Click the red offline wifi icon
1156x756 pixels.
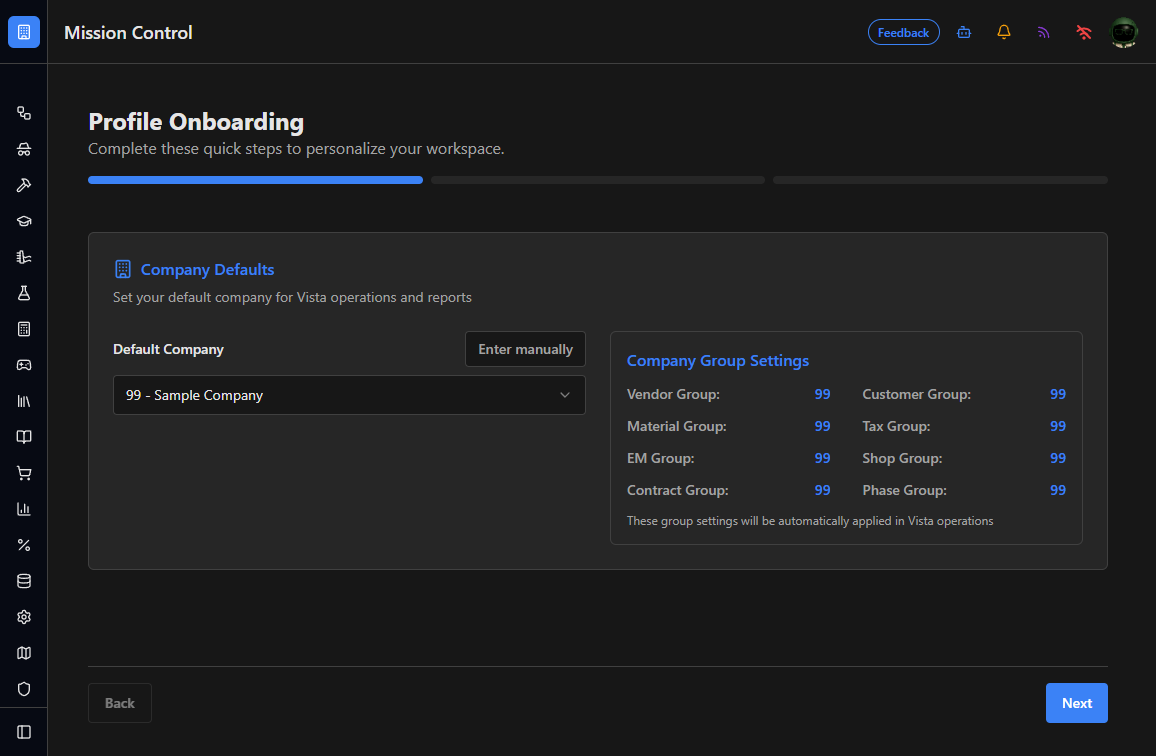[1083, 32]
